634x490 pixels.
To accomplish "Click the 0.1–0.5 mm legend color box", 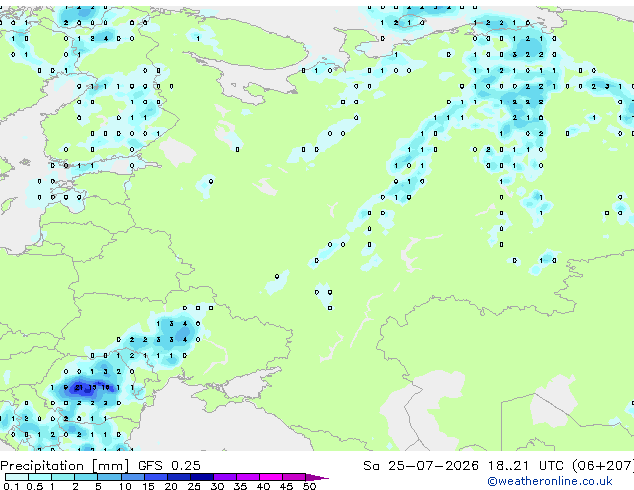I will coord(17,477).
